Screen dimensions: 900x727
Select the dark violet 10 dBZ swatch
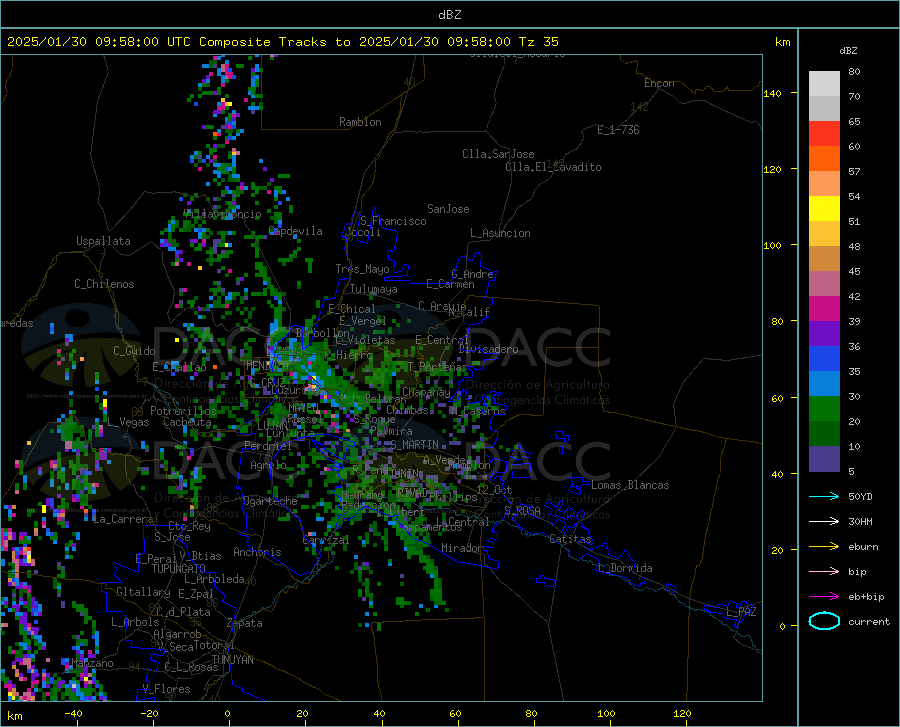[x=824, y=459]
